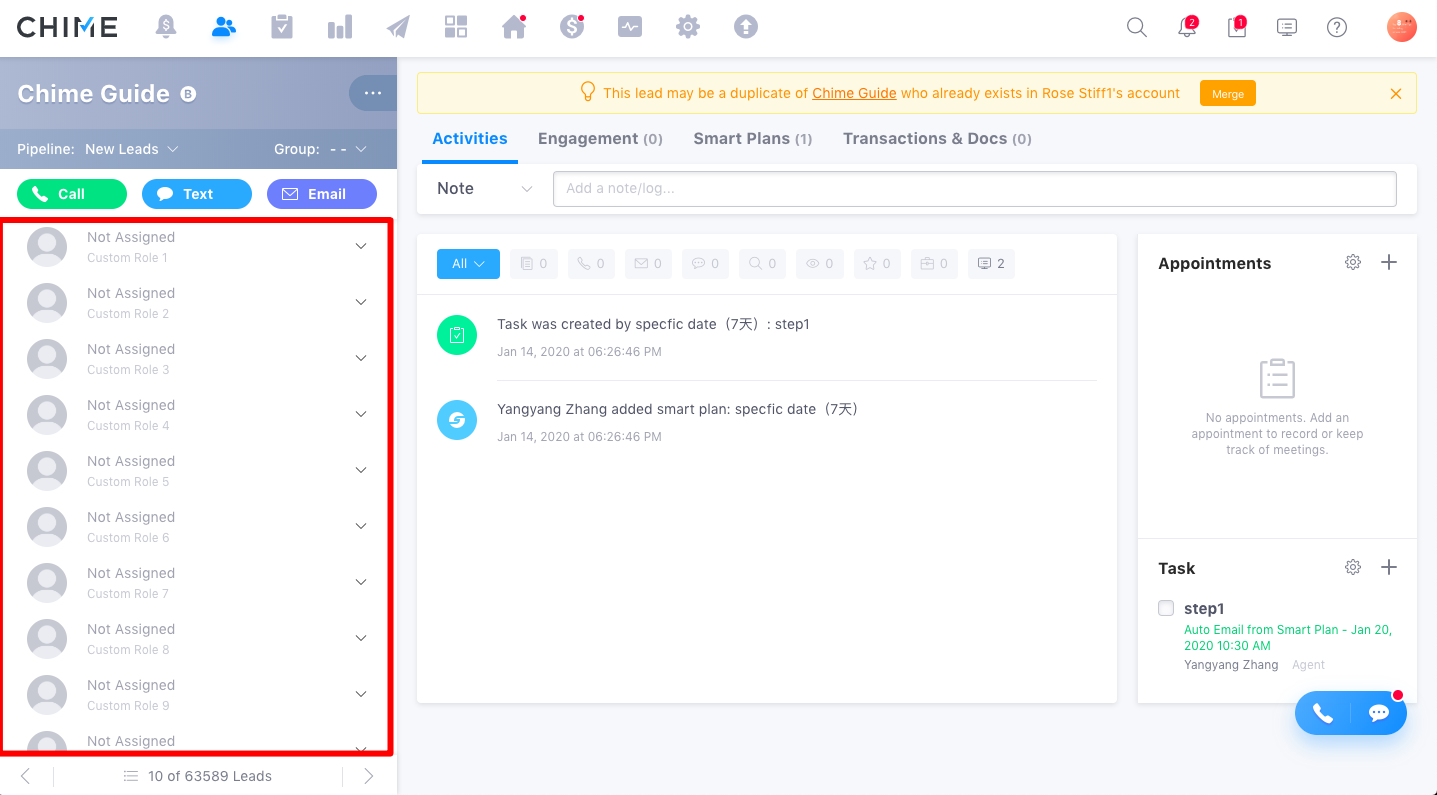Open the three-dot more options button
The image size is (1437, 795).
(x=373, y=93)
